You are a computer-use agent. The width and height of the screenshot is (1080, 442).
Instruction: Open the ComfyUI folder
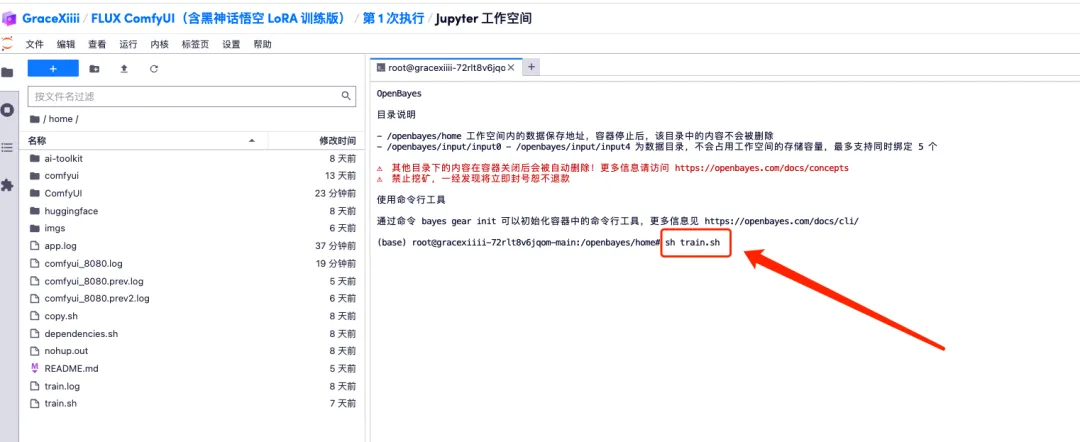(63, 193)
